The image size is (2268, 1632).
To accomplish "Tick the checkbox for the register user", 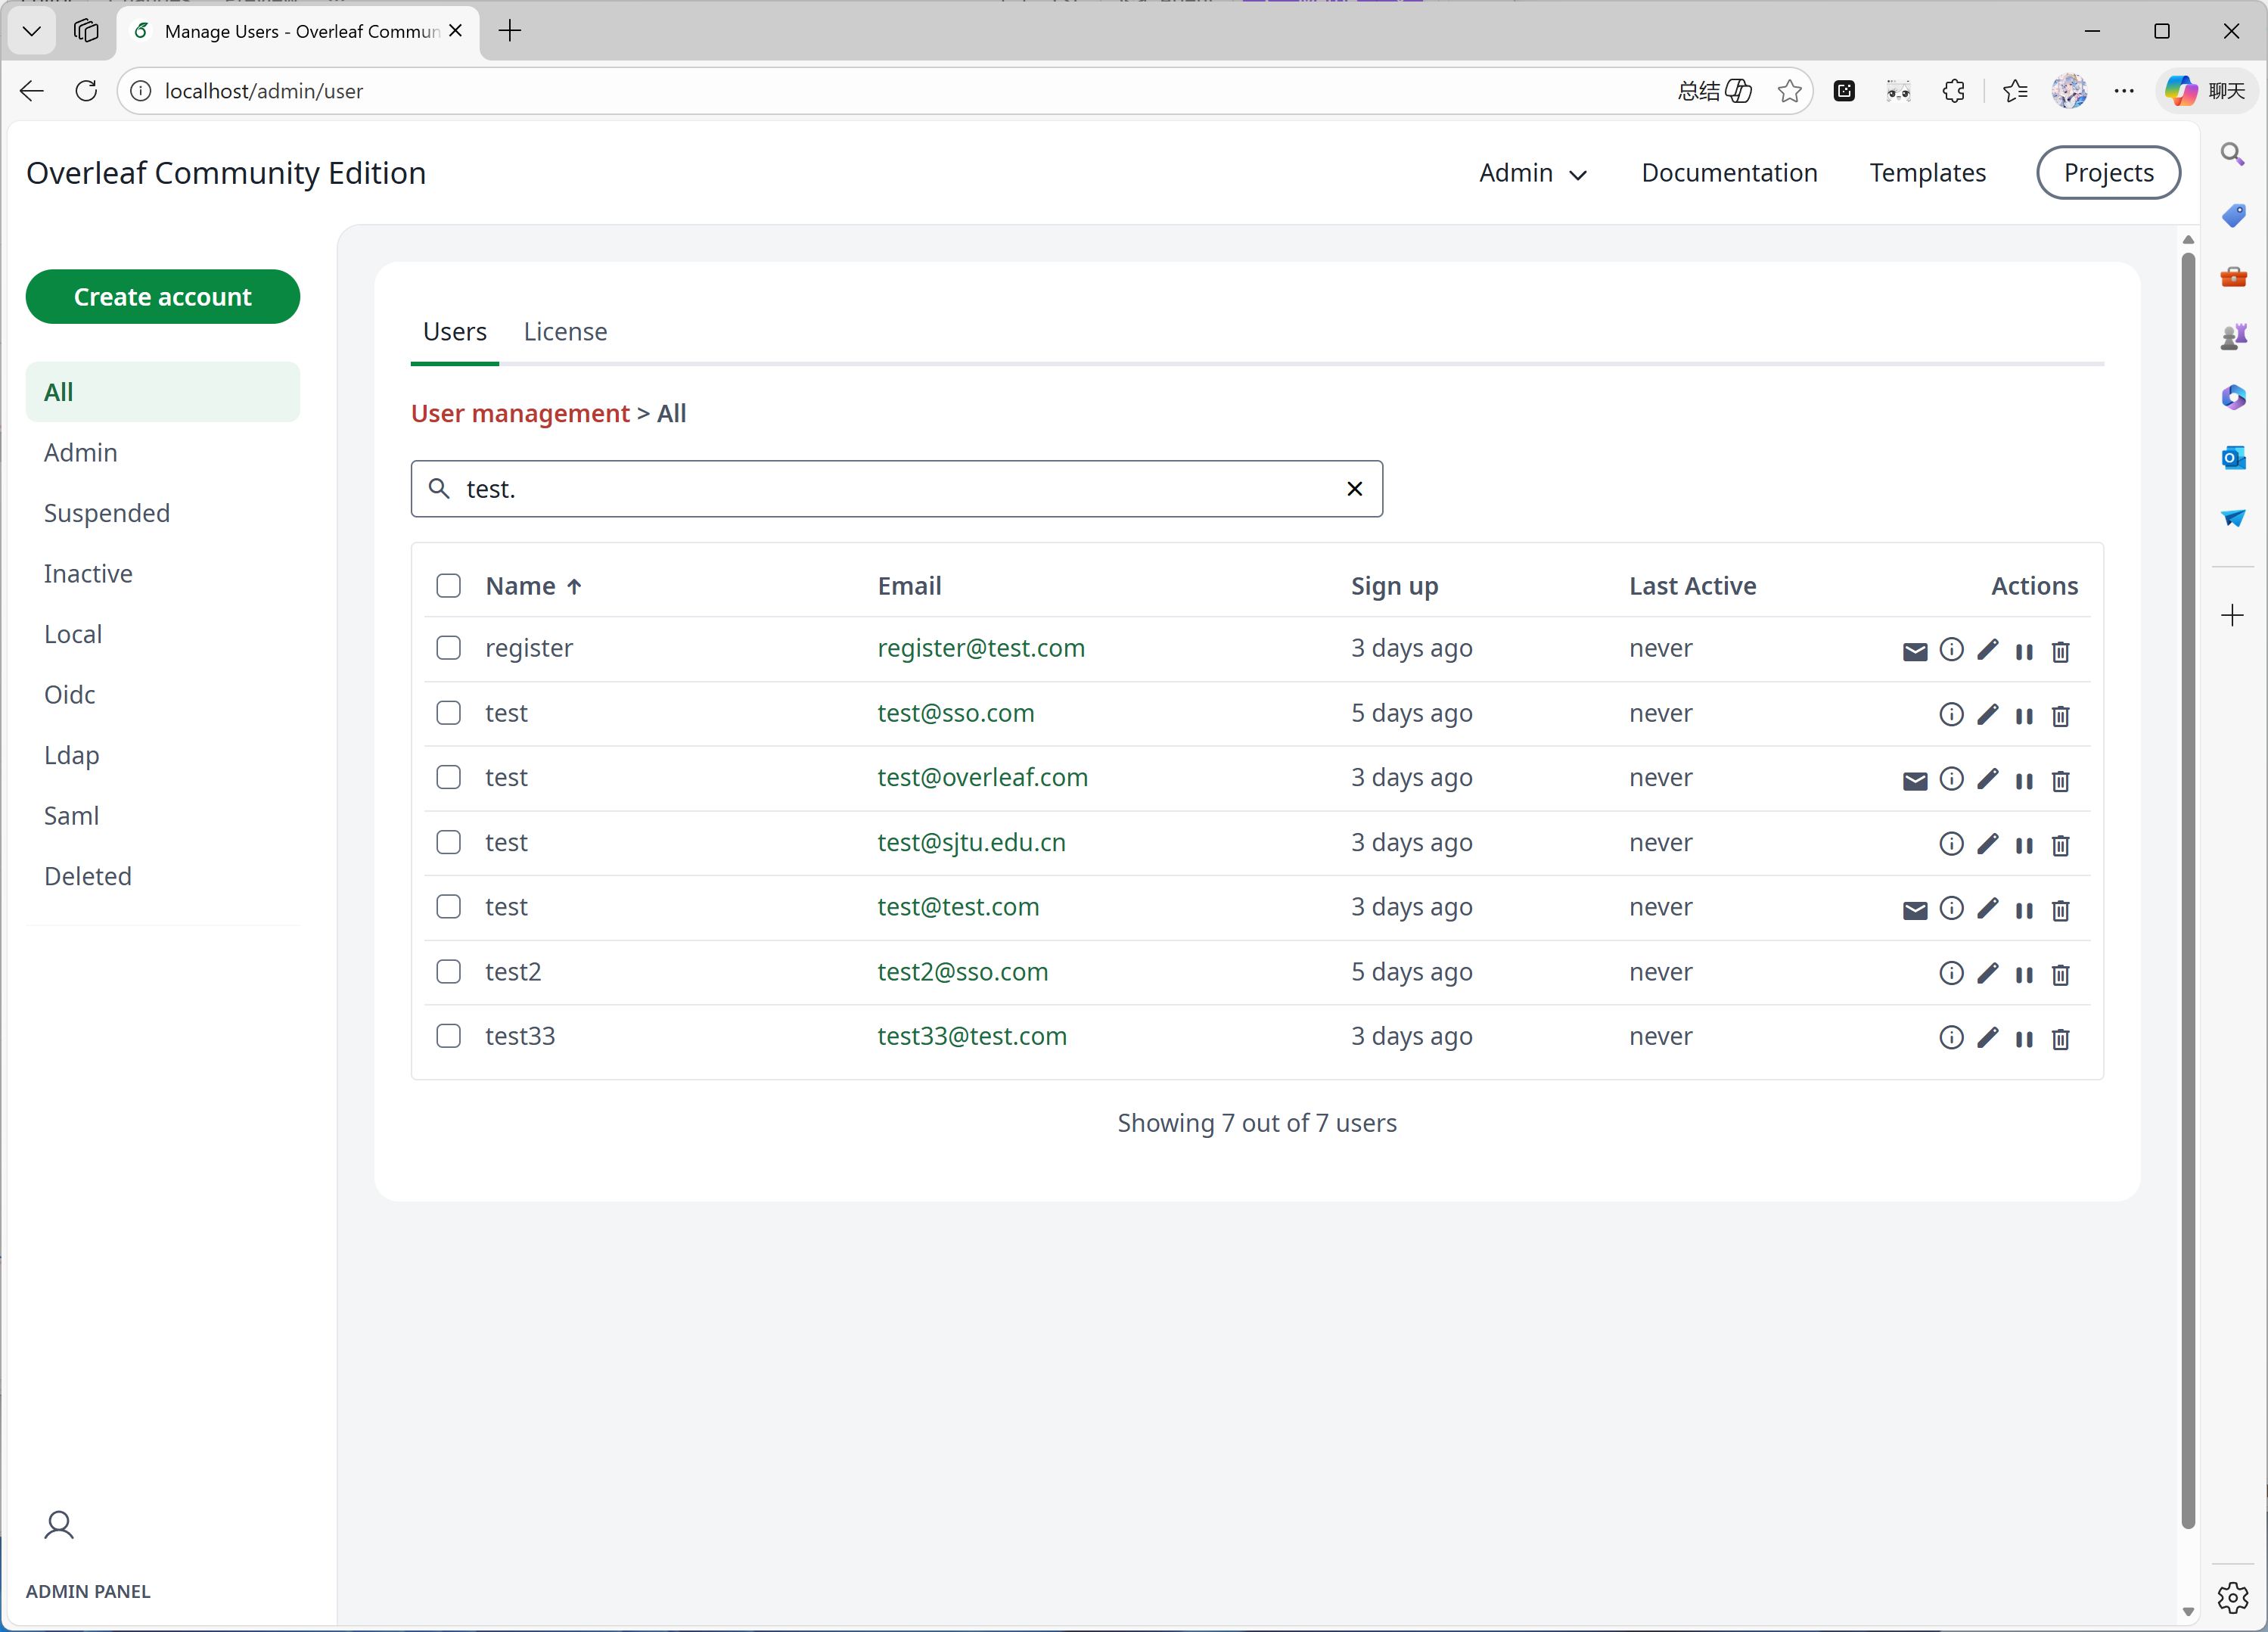I will [x=448, y=647].
